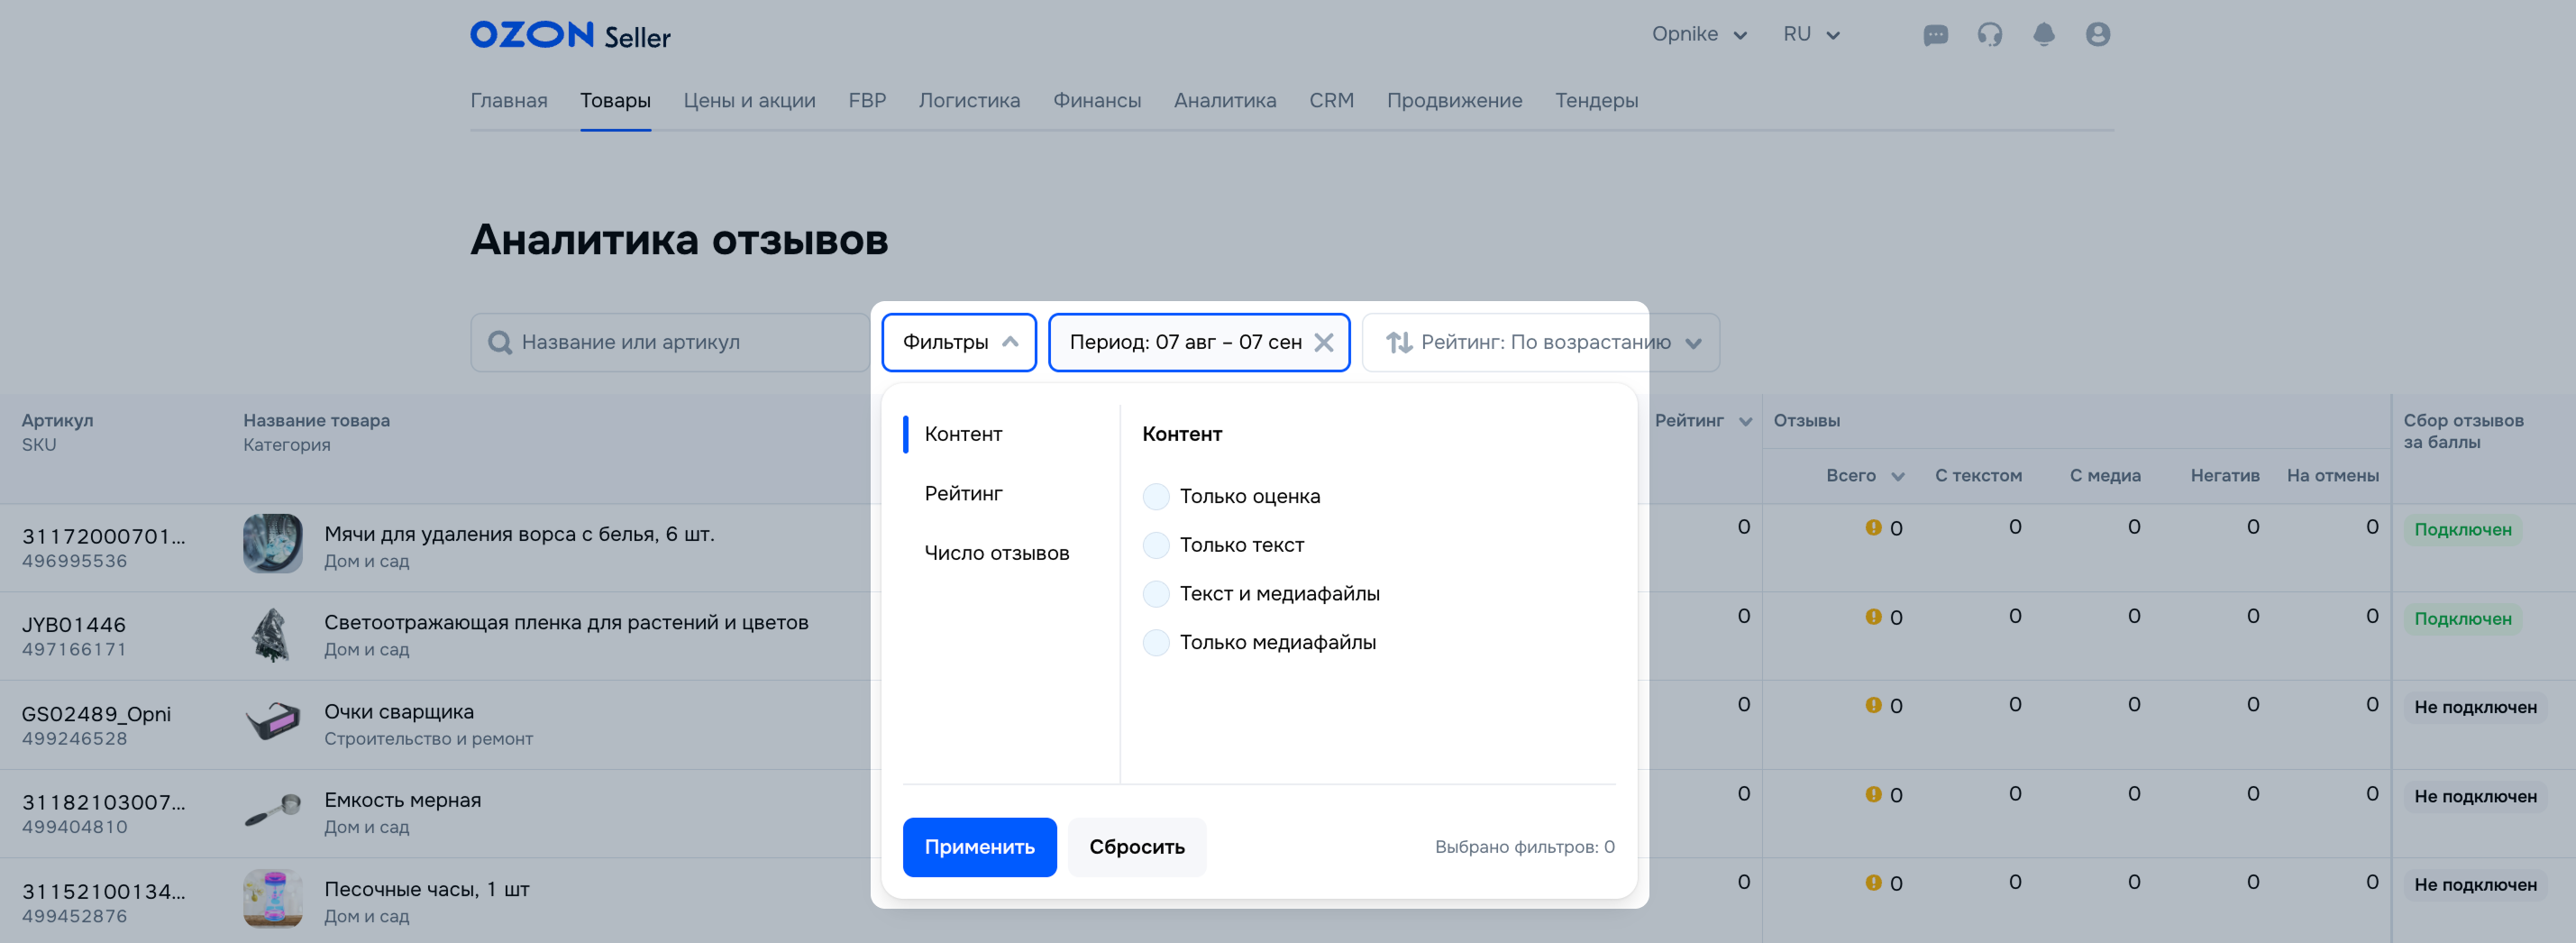Click the hair remover balls product thumbnail
The width and height of the screenshot is (2576, 943).
(x=272, y=543)
